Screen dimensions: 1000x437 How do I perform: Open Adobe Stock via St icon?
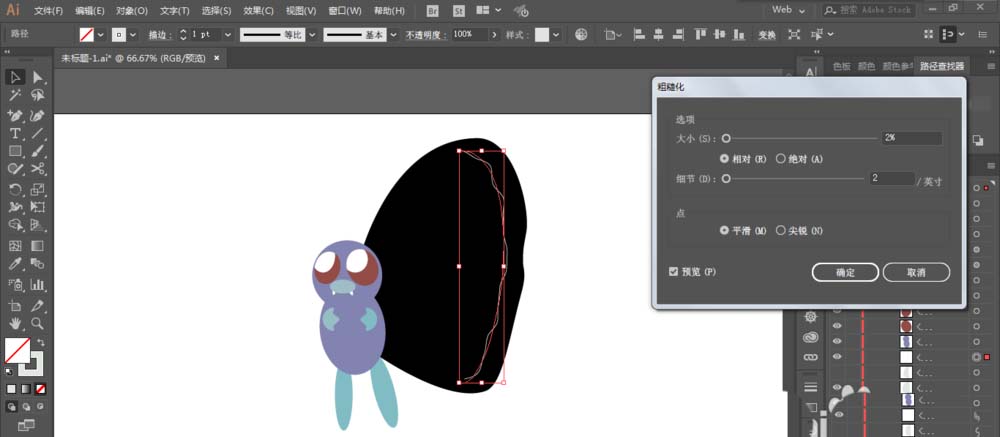coord(459,11)
